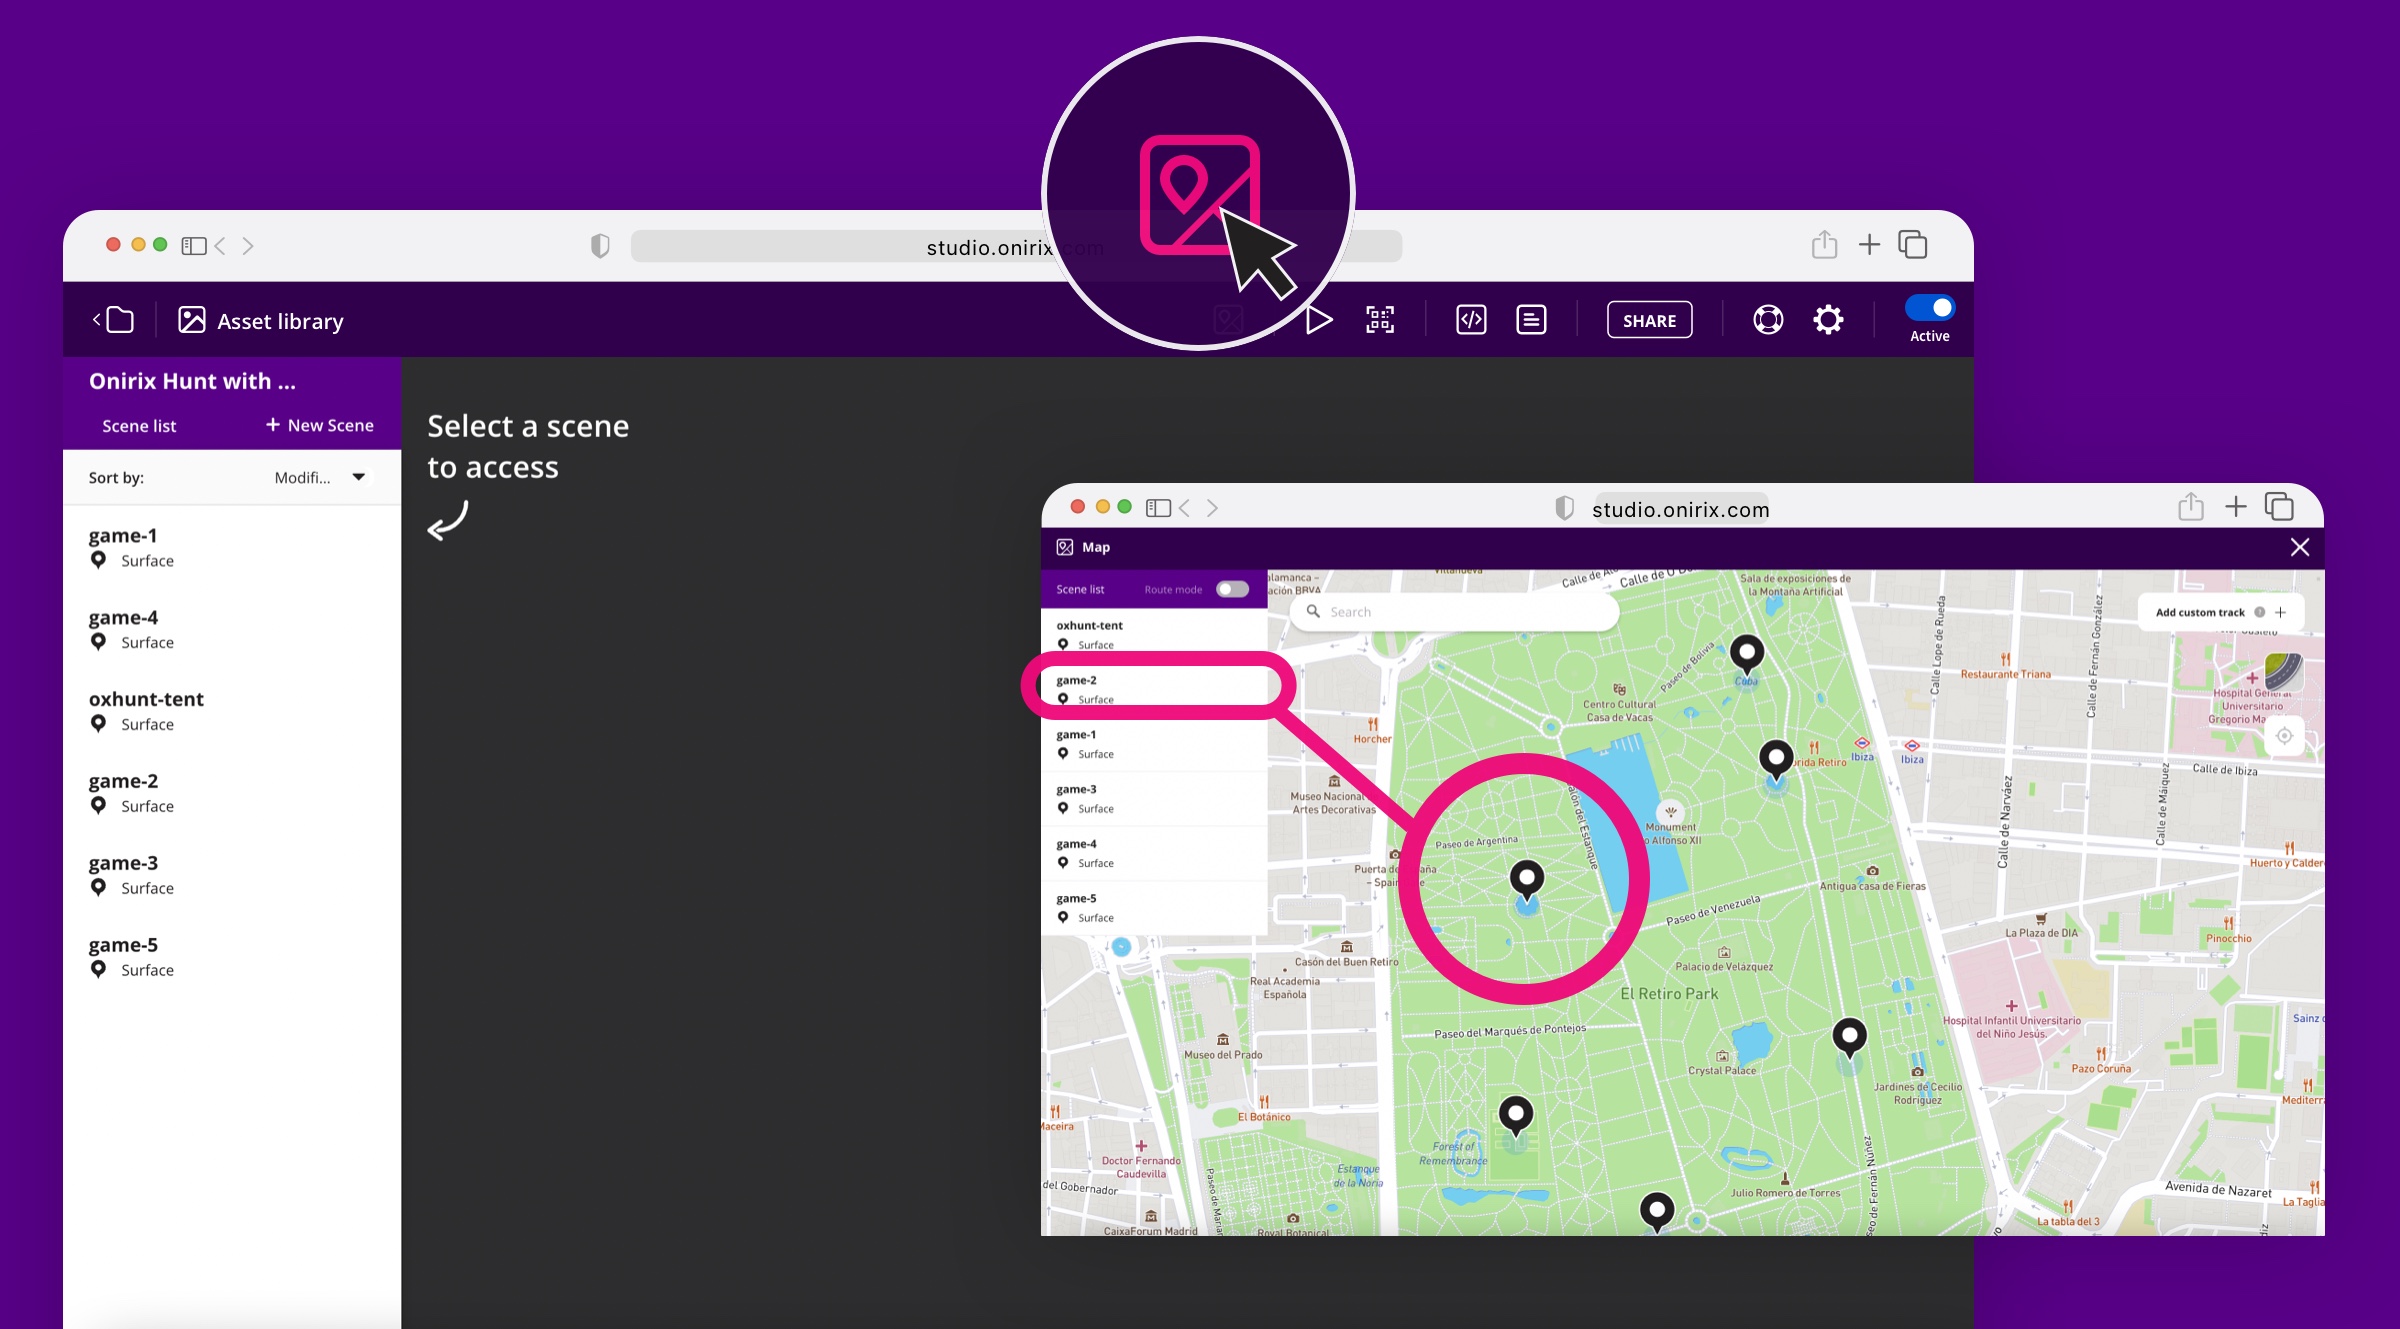The width and height of the screenshot is (2400, 1329).
Task: Open the map icon in the toolbar
Action: point(1228,320)
